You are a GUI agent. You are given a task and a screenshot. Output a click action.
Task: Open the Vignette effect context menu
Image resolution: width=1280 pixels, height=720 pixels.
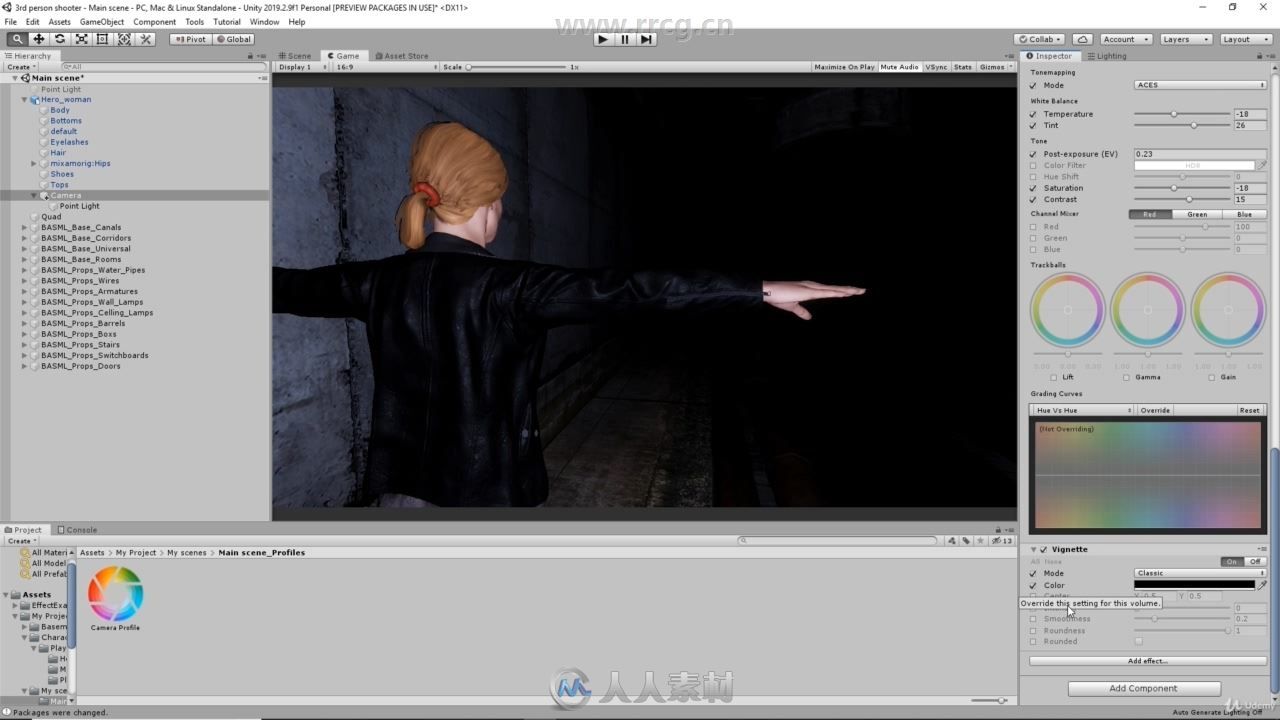(1262, 549)
